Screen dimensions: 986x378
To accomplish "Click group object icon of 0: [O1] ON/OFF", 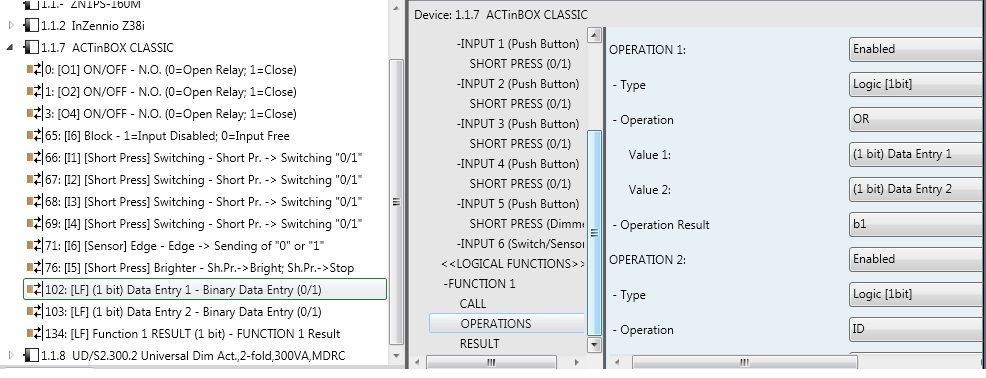I will [35, 70].
